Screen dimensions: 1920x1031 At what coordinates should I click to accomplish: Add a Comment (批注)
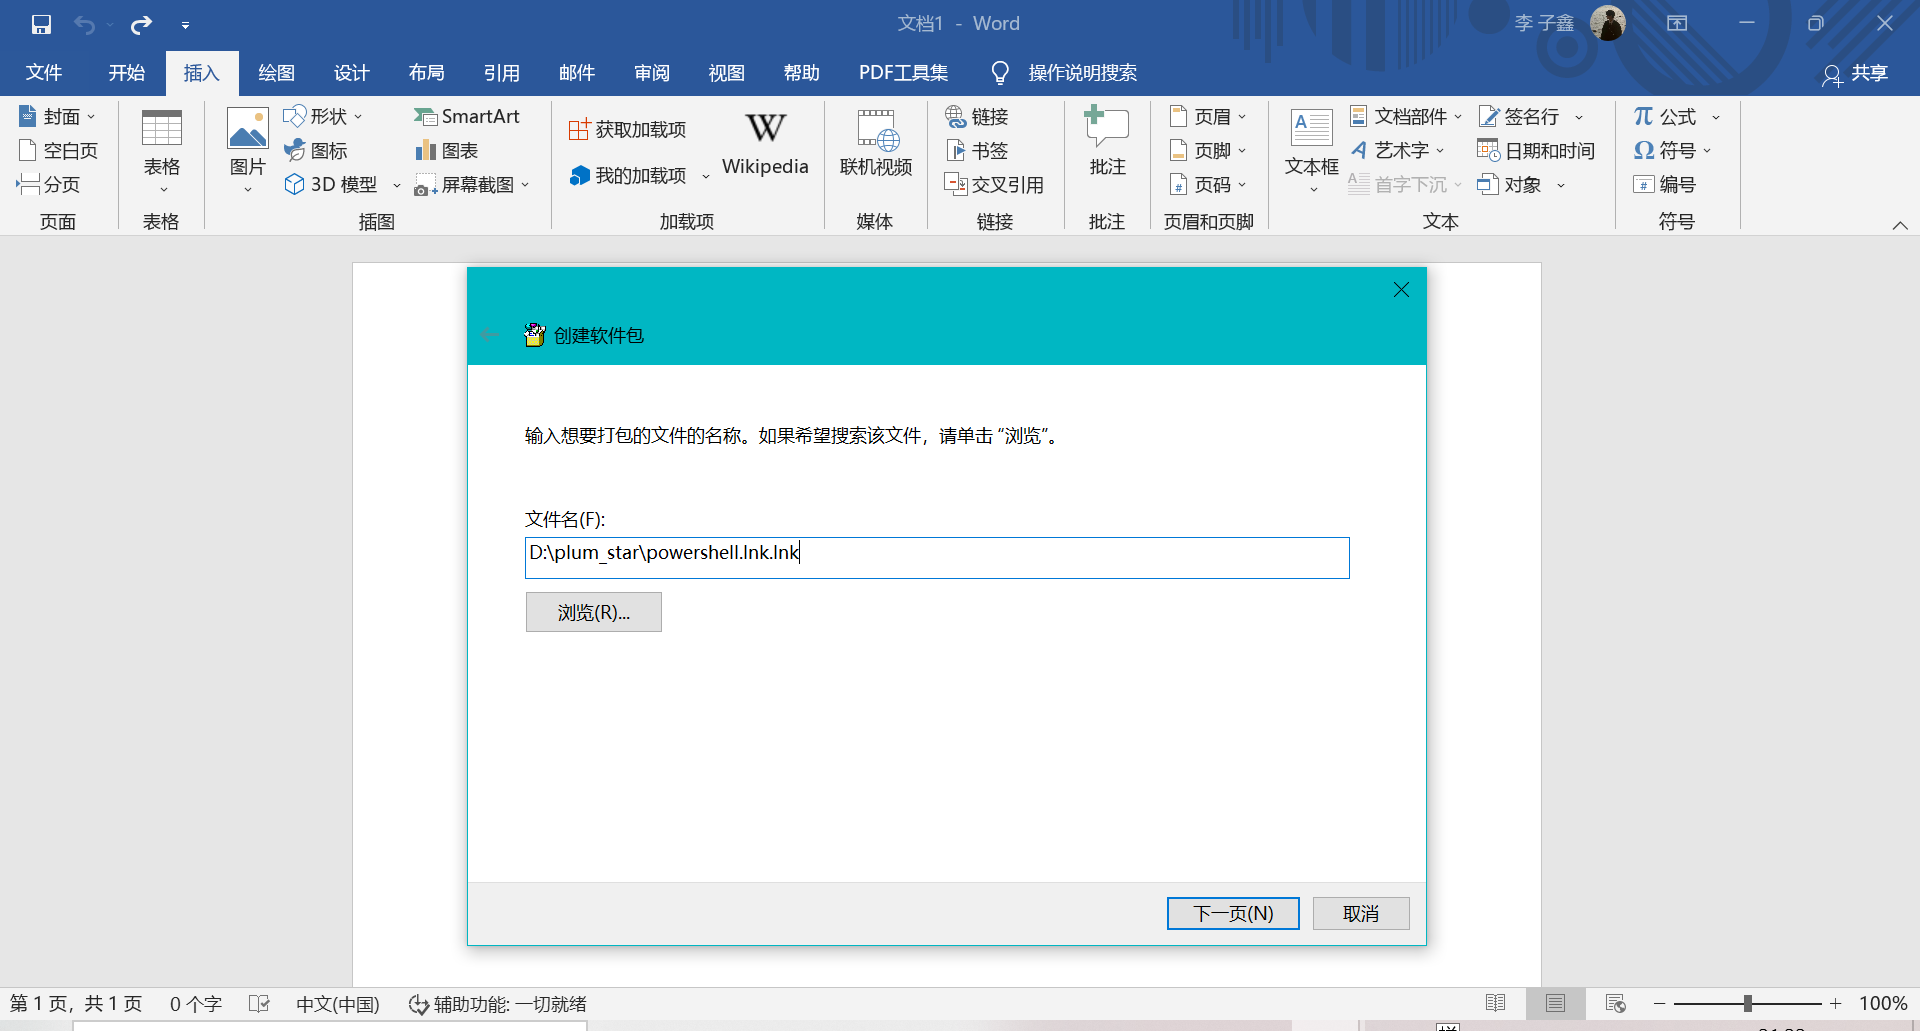[1107, 143]
